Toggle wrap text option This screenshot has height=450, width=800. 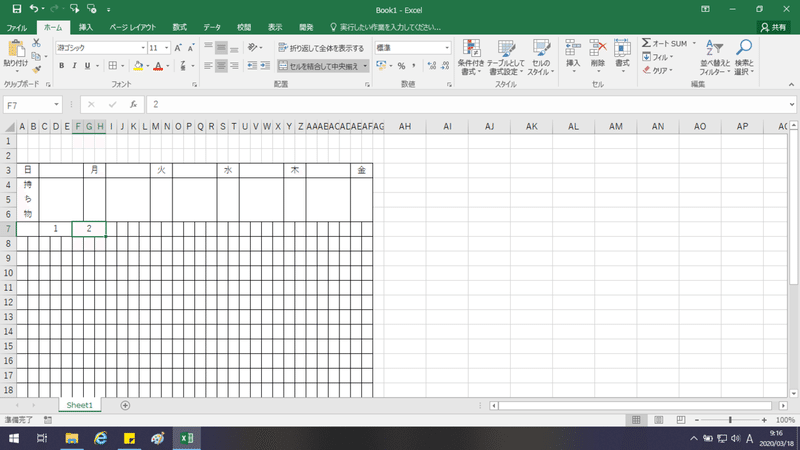point(321,48)
